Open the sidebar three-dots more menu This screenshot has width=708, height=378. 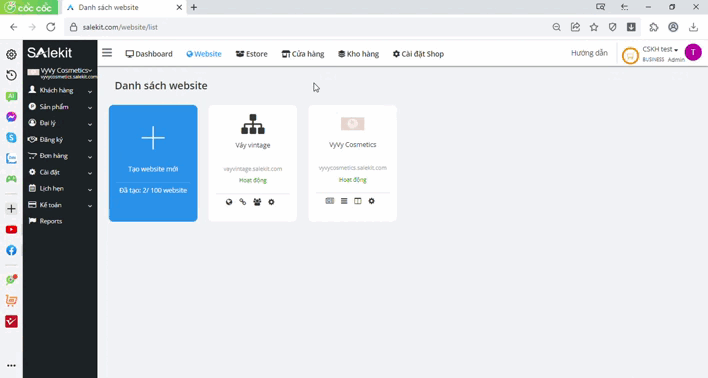11,365
